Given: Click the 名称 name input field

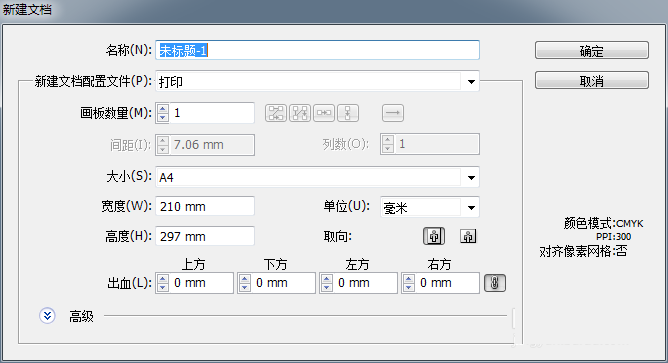Looking at the screenshot, I should [317, 50].
